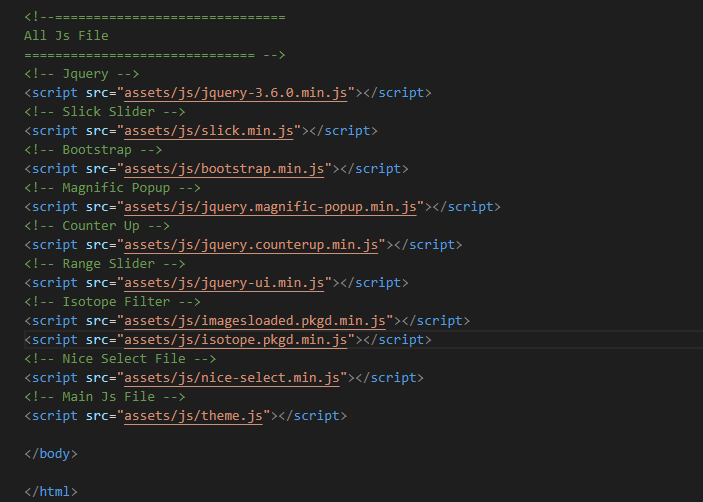
Task: Click the closing '===== -->' comment line
Action: point(155,55)
